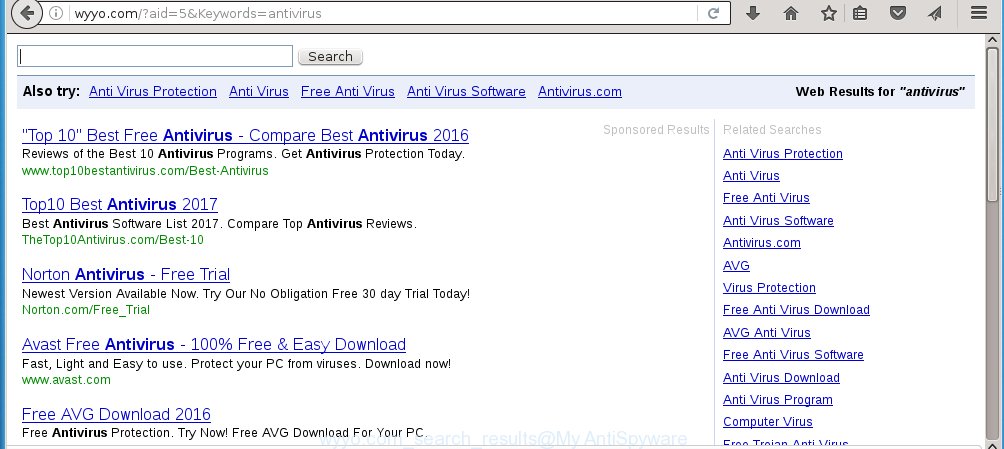
Task: Click Reviews of the Best 10 Antivirus description
Action: tap(243, 154)
